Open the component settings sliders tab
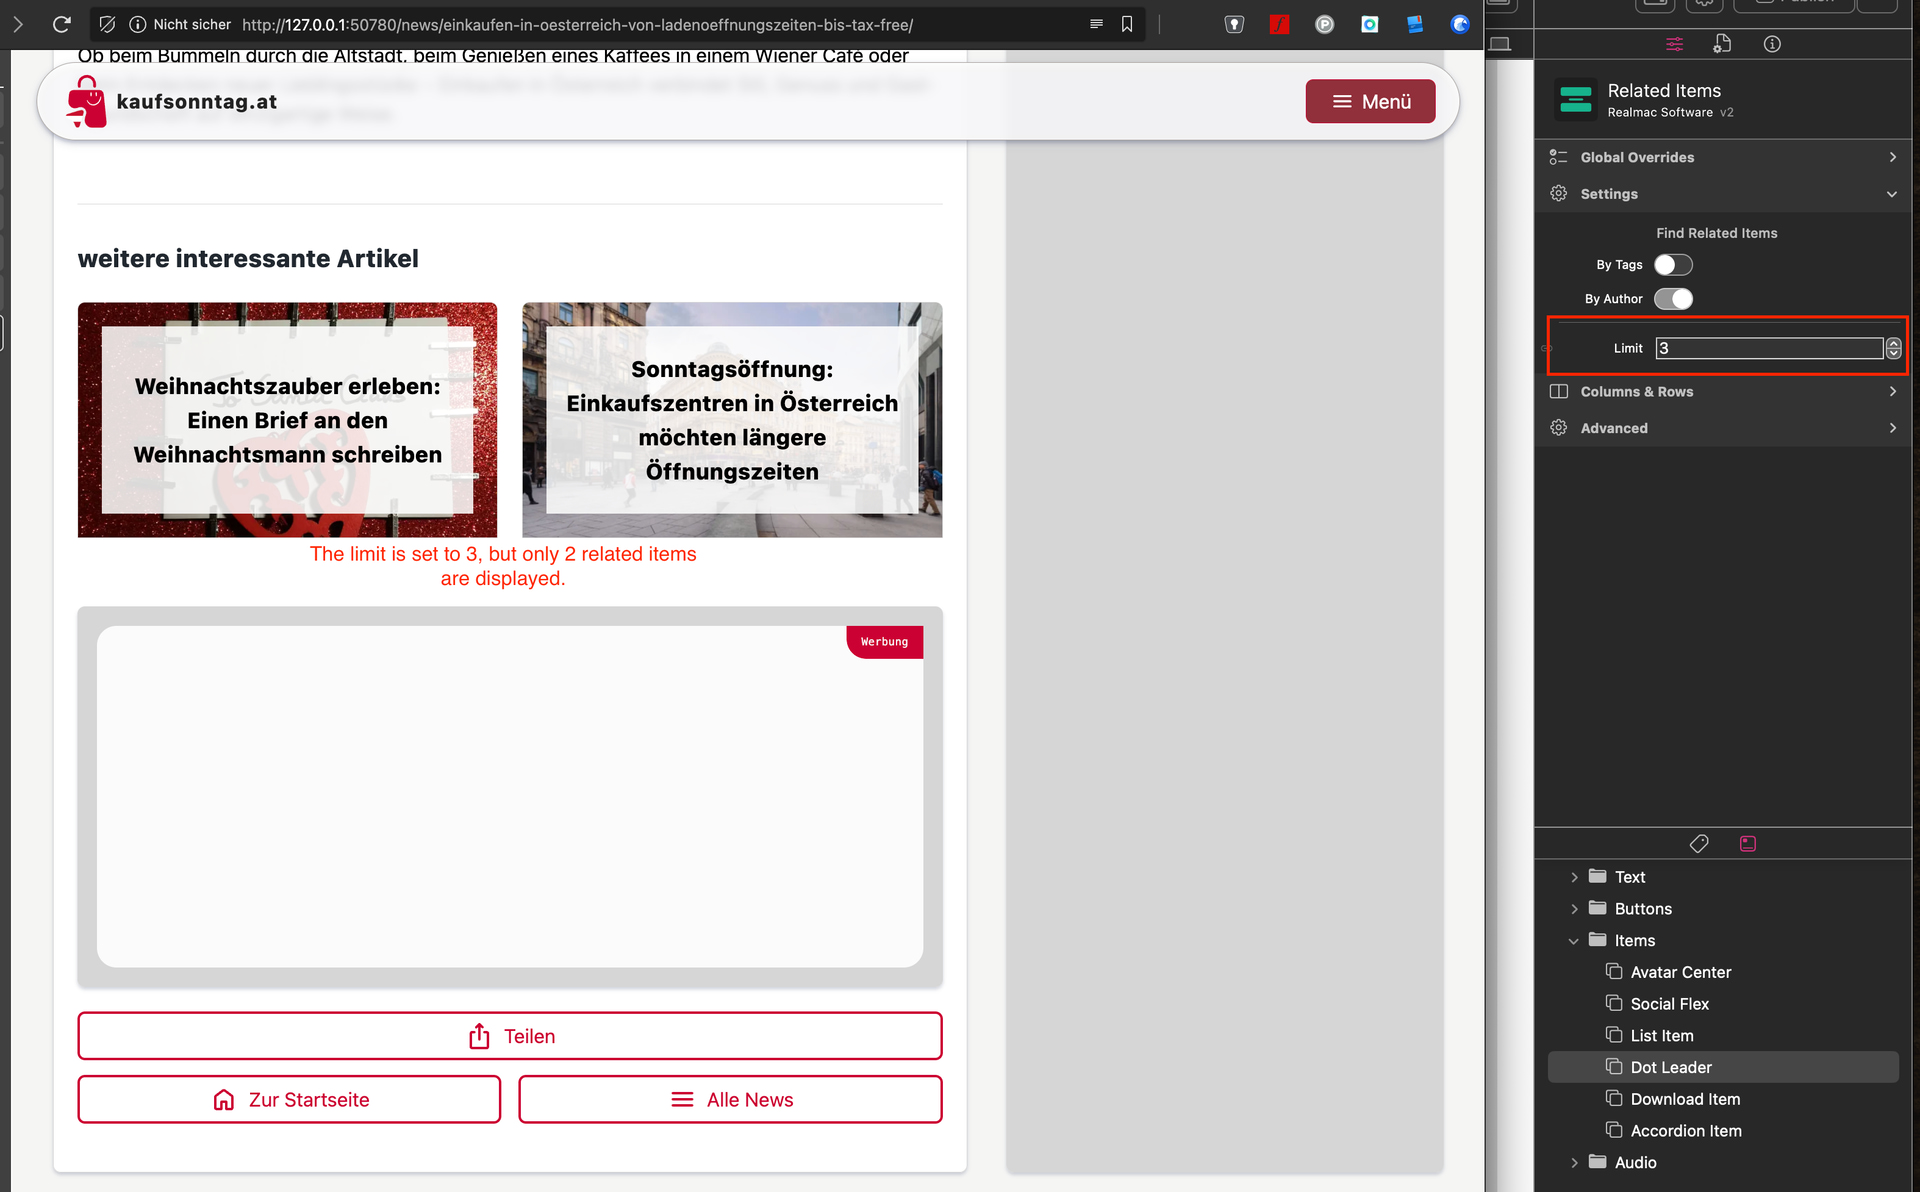The image size is (1920, 1192). 1675,44
